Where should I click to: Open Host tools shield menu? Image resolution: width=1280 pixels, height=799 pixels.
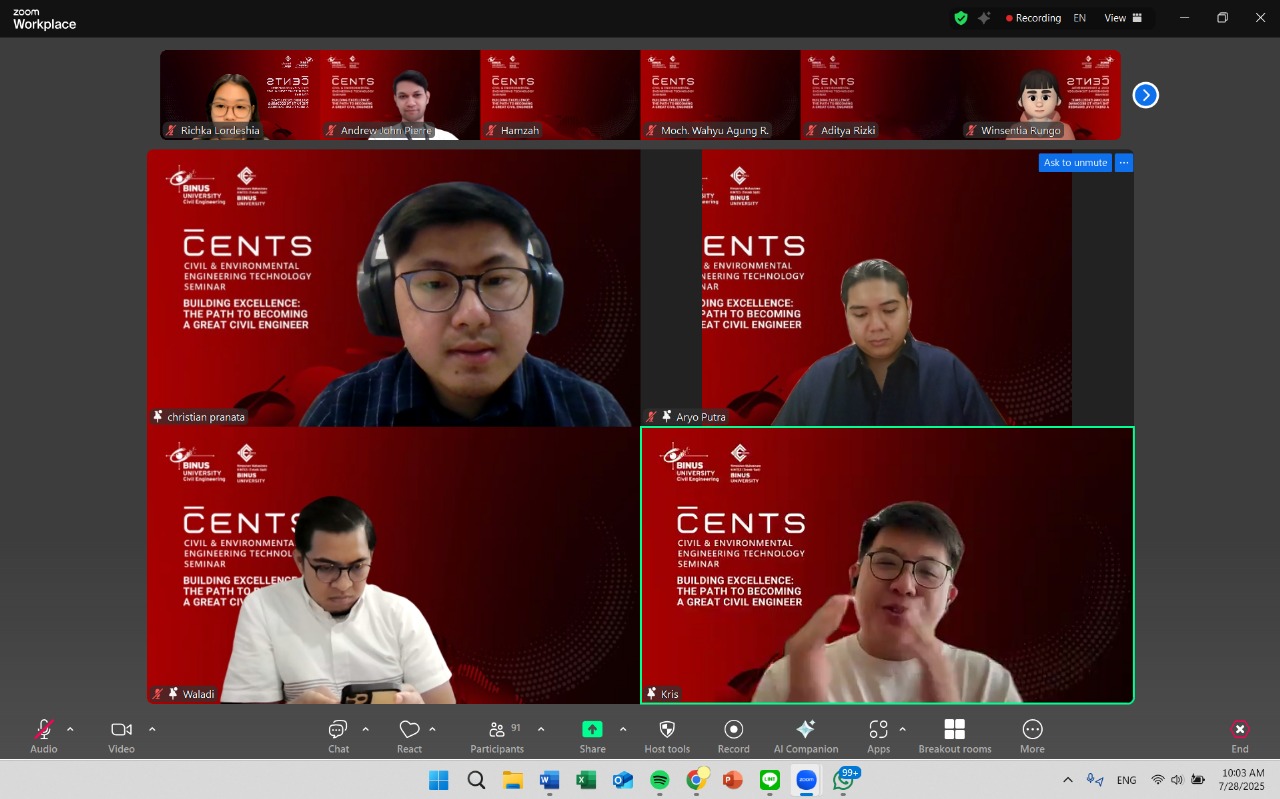coord(667,735)
